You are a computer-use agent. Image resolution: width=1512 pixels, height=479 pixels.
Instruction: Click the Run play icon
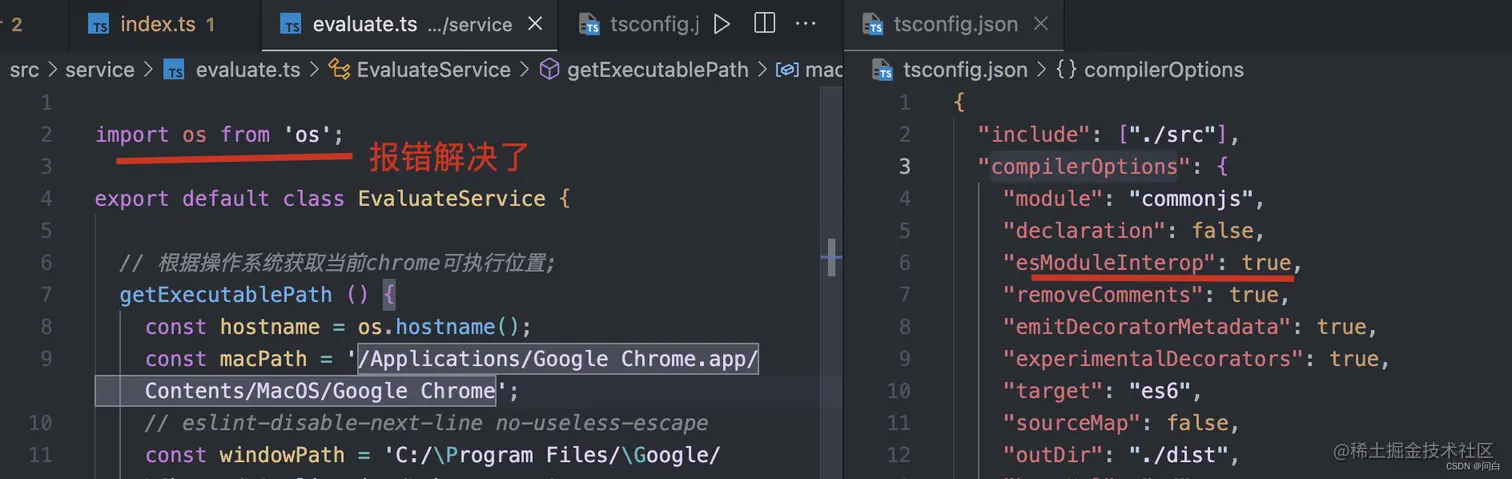pos(722,24)
